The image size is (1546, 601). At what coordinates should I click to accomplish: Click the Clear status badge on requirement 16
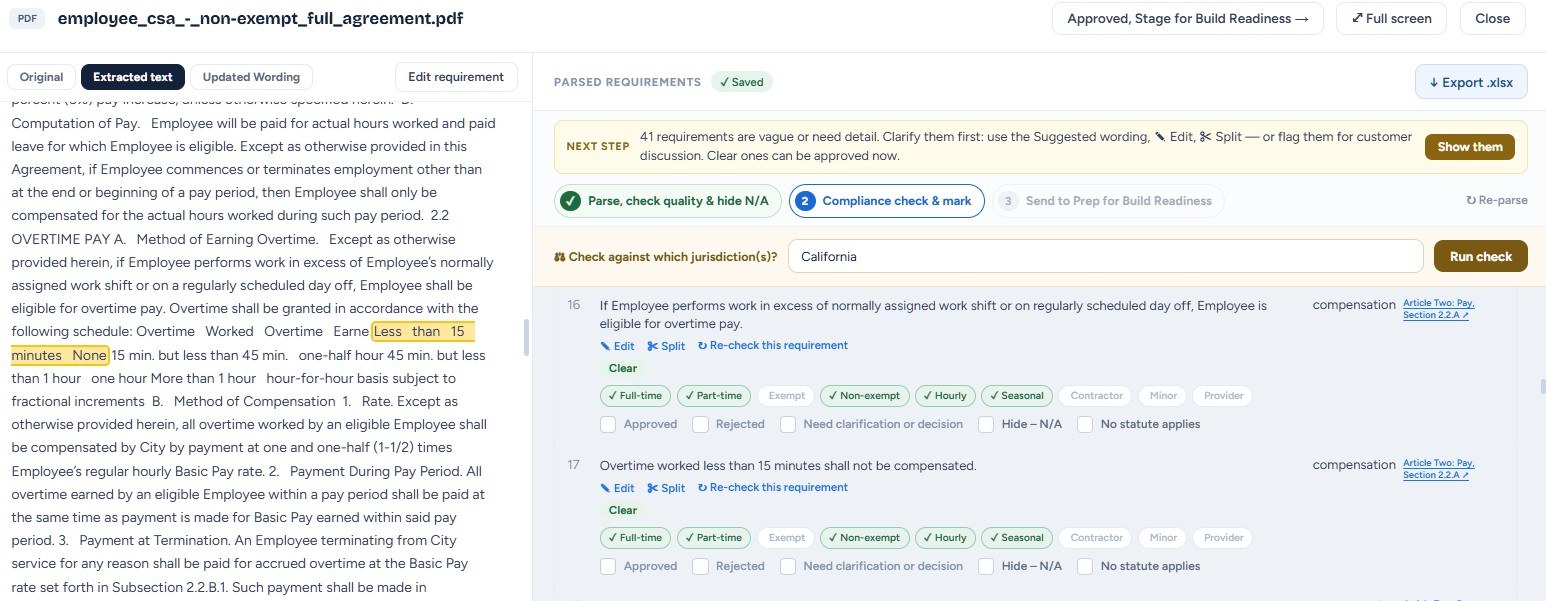coord(622,368)
